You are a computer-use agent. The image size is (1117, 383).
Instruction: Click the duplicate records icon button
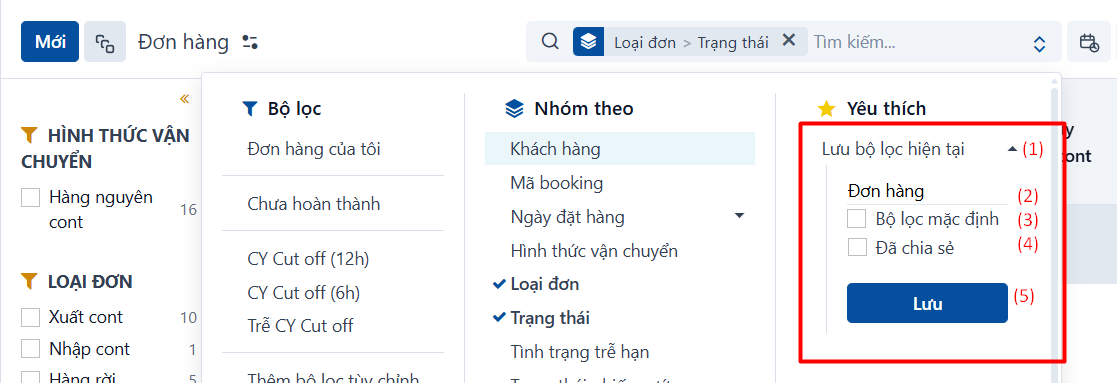[x=105, y=42]
